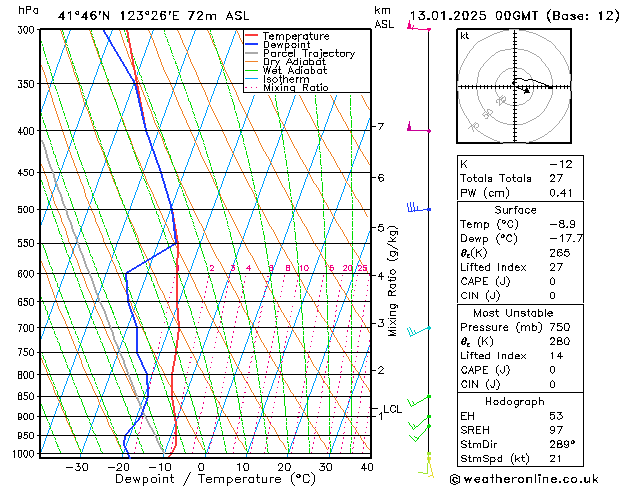The height and width of the screenshot is (486, 629).
Task: Select the Dry Adiabat legend entry
Action: click(285, 62)
